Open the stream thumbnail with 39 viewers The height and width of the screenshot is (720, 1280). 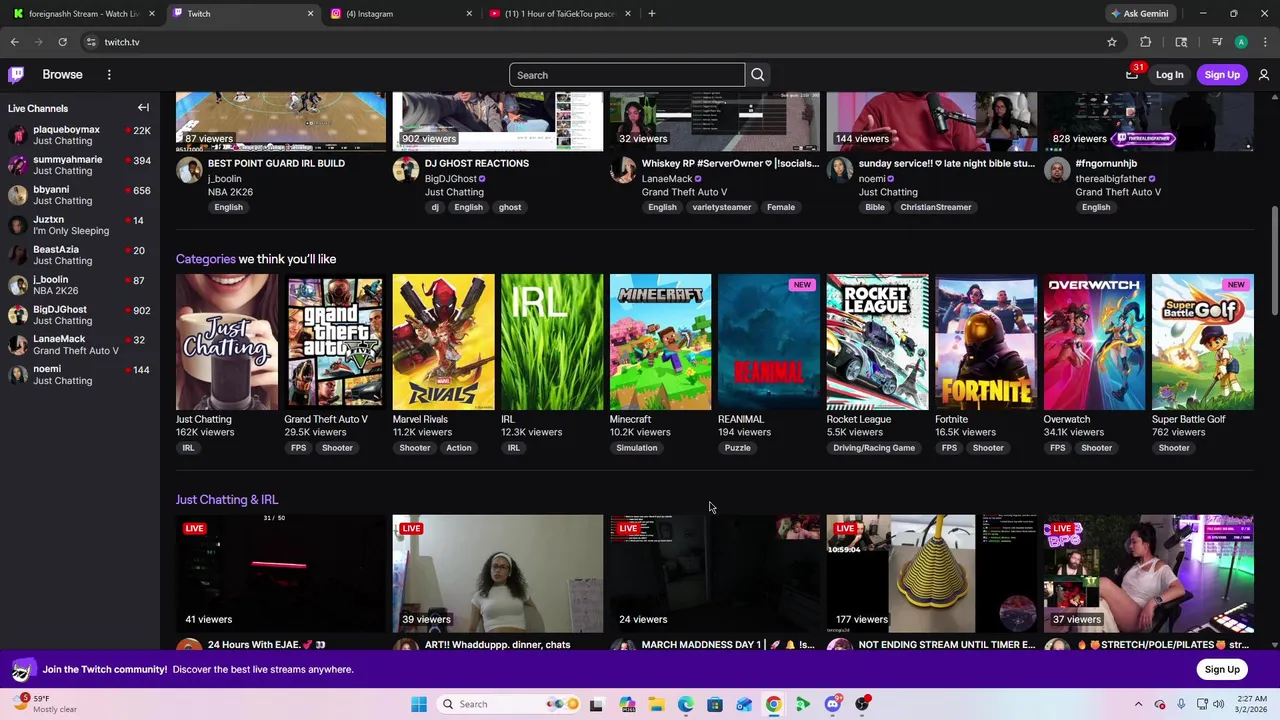pos(498,574)
